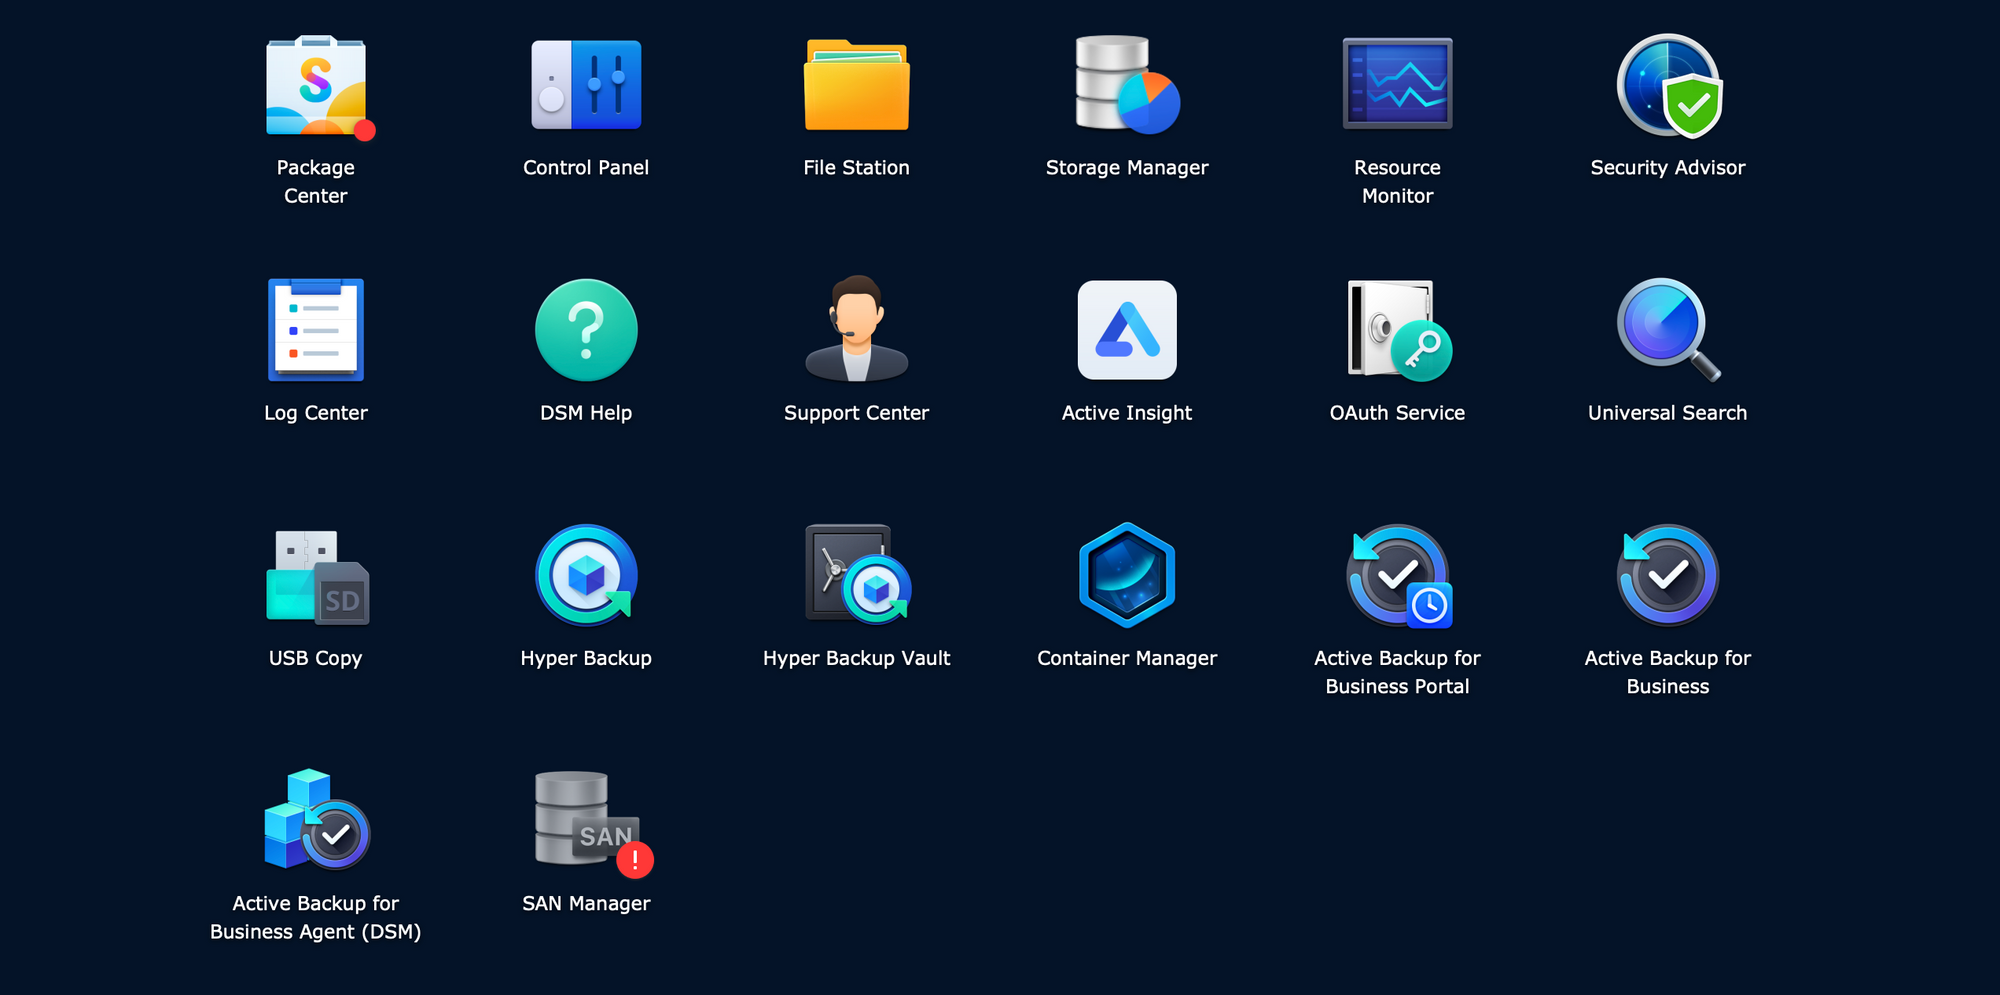Image resolution: width=2000 pixels, height=995 pixels.
Task: Click the "USB Copy" label
Action: (x=316, y=658)
